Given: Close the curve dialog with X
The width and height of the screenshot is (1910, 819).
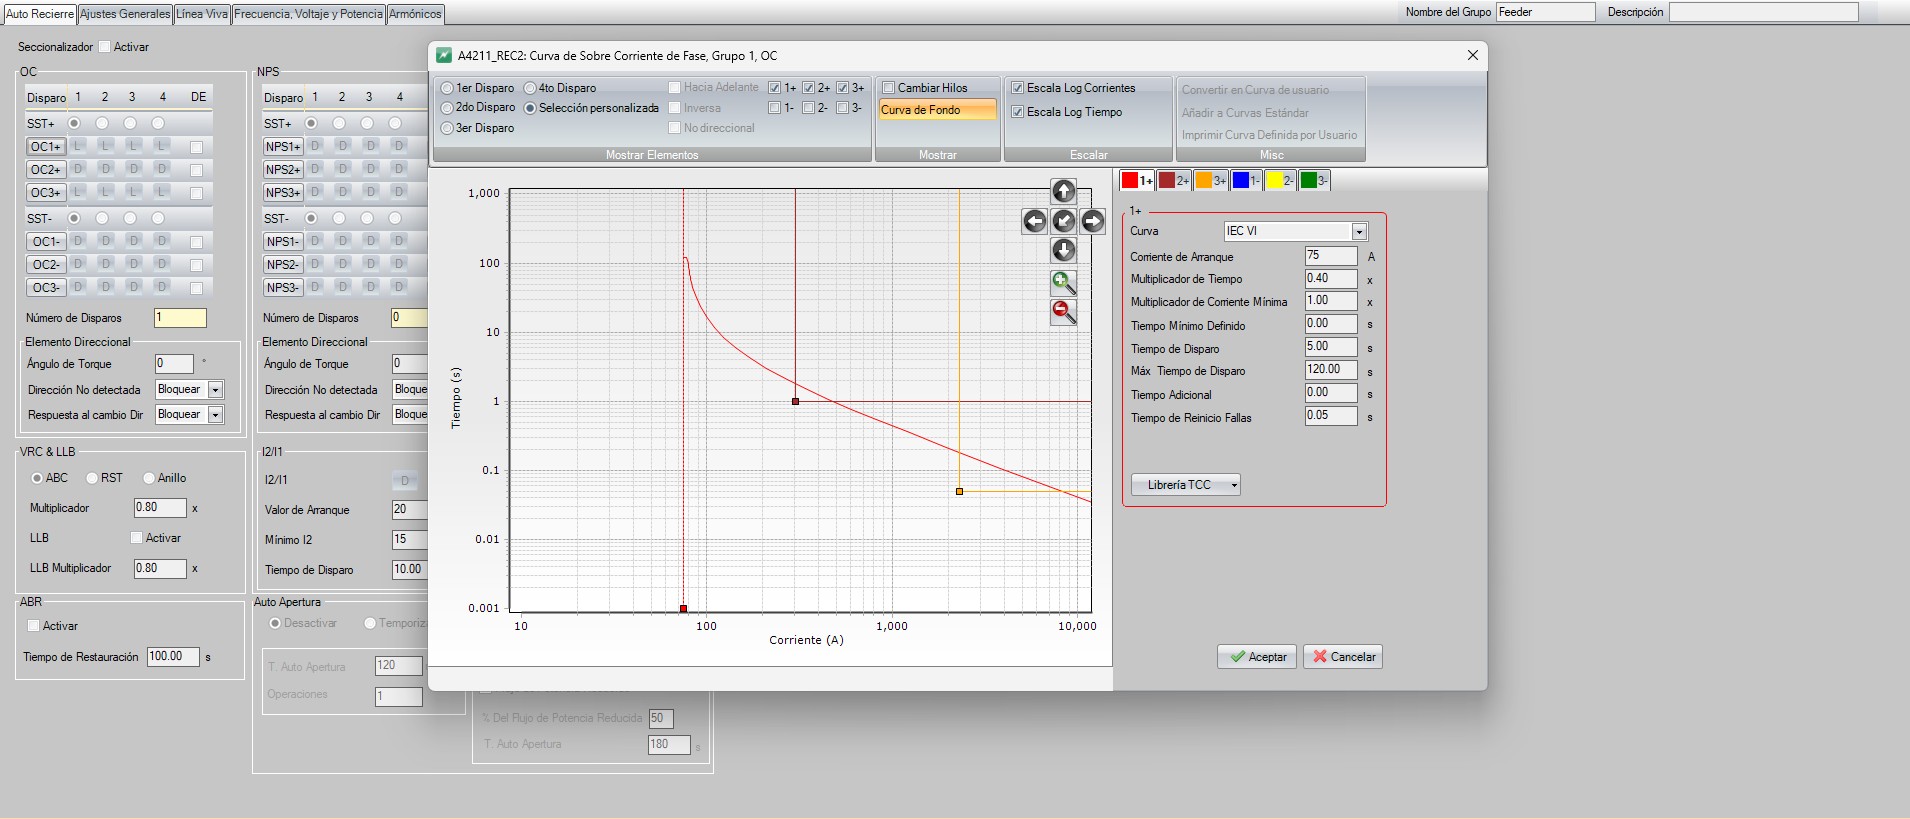Looking at the screenshot, I should point(1472,55).
